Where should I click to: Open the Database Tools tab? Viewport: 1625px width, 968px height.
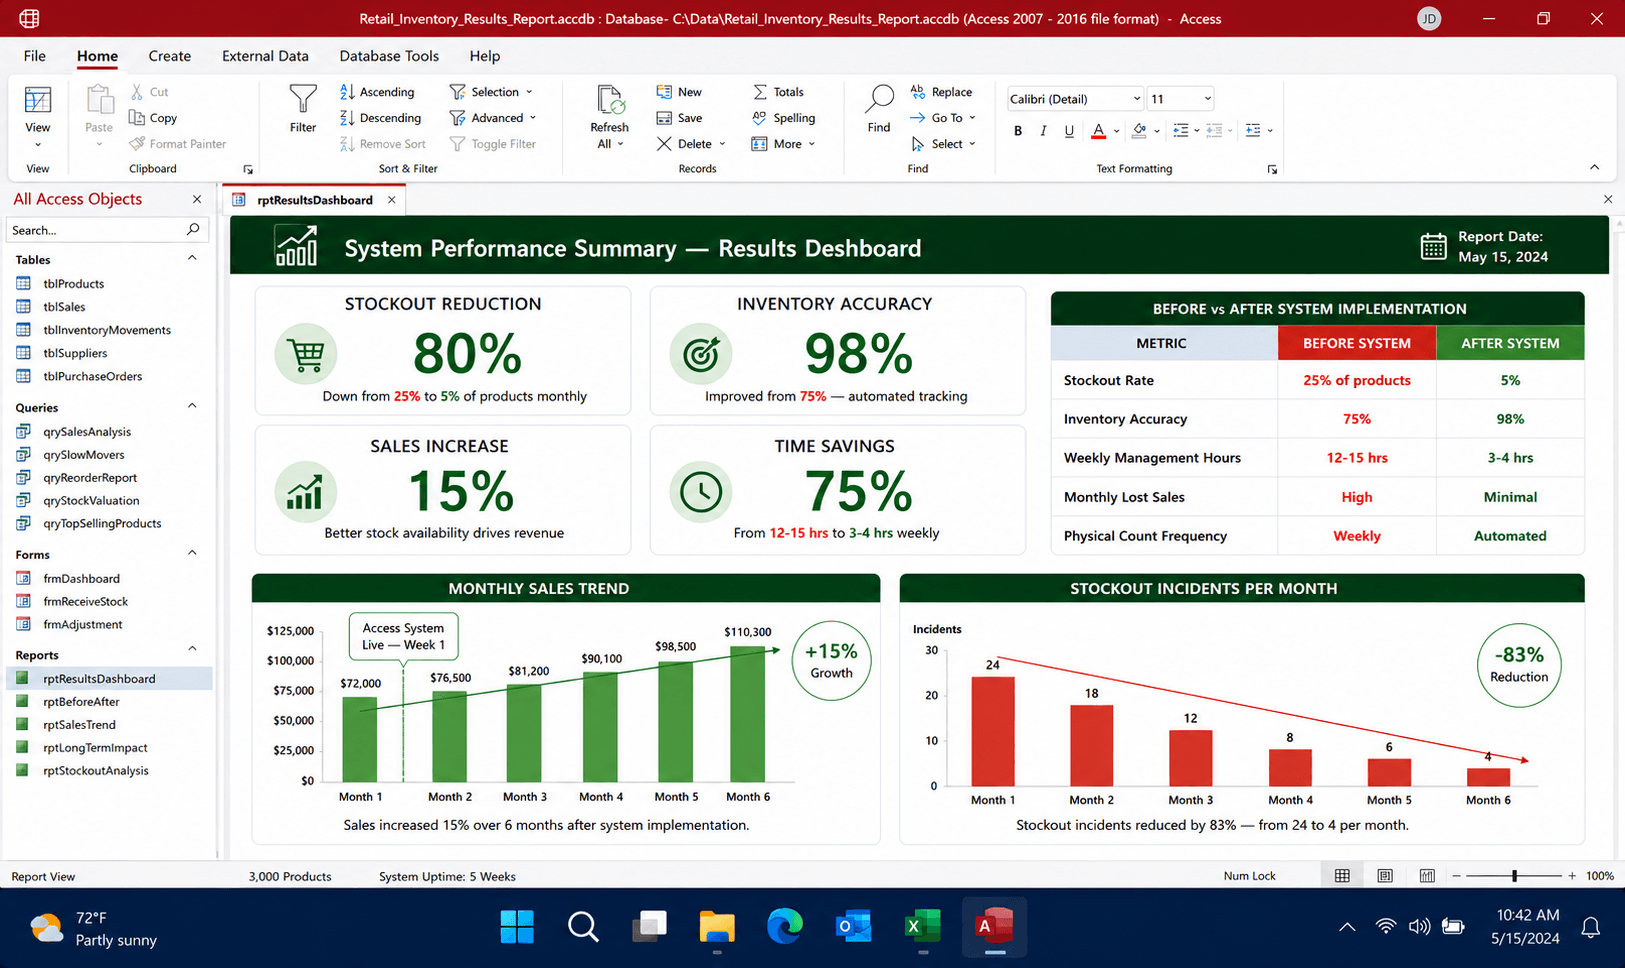point(389,56)
